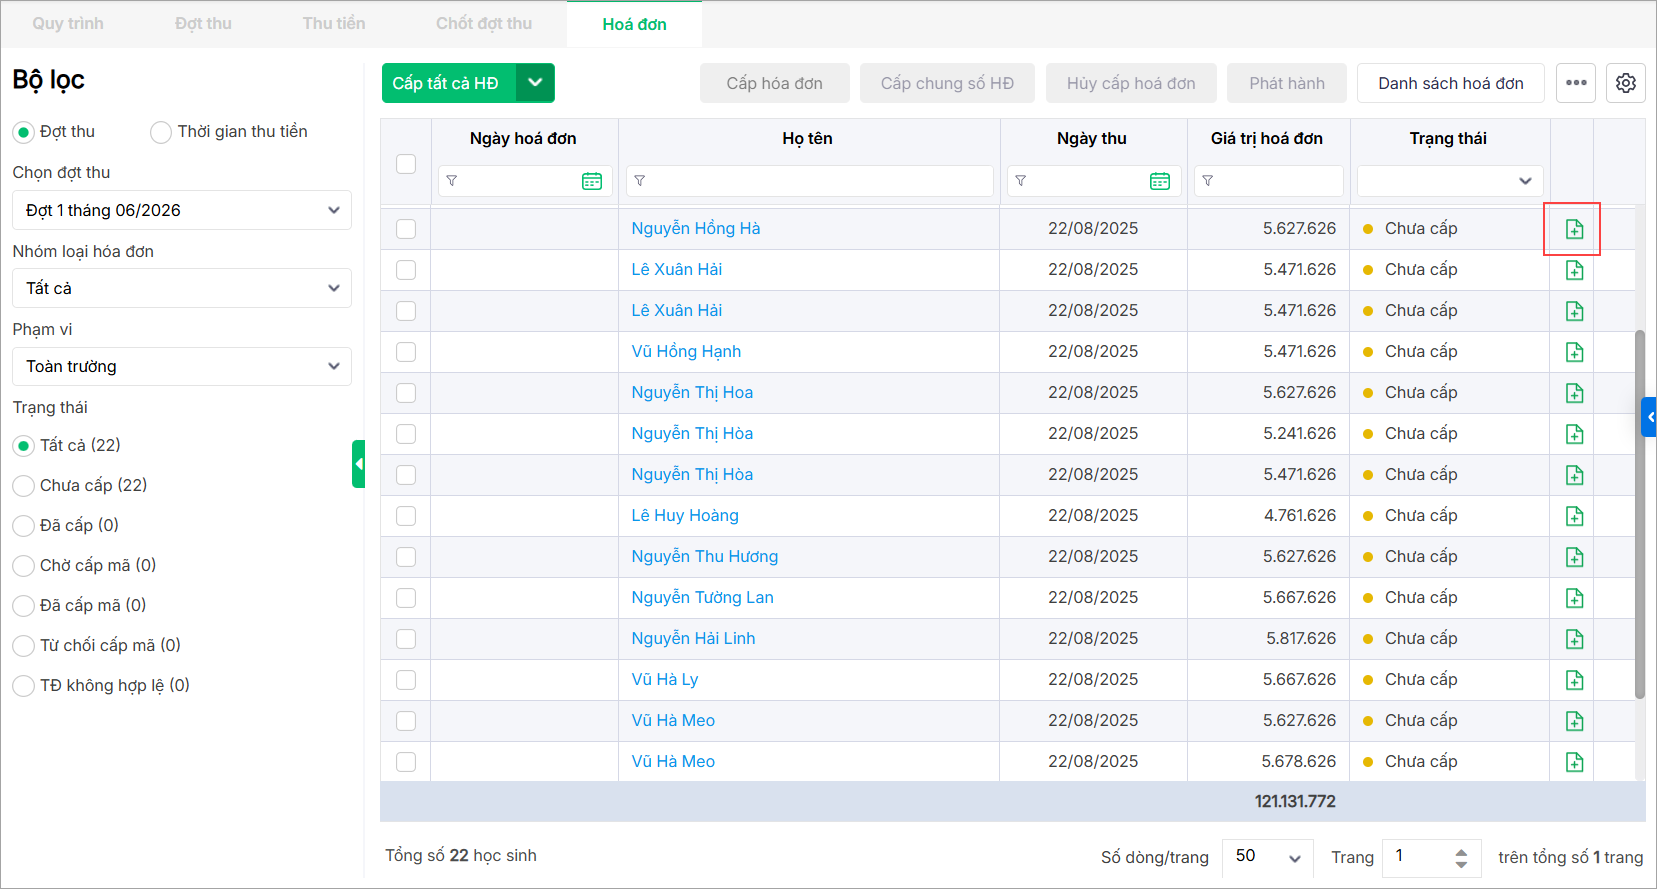Click the Giá trị hoá đơn filter field
Viewport: 1657px width, 889px height.
tap(1268, 181)
